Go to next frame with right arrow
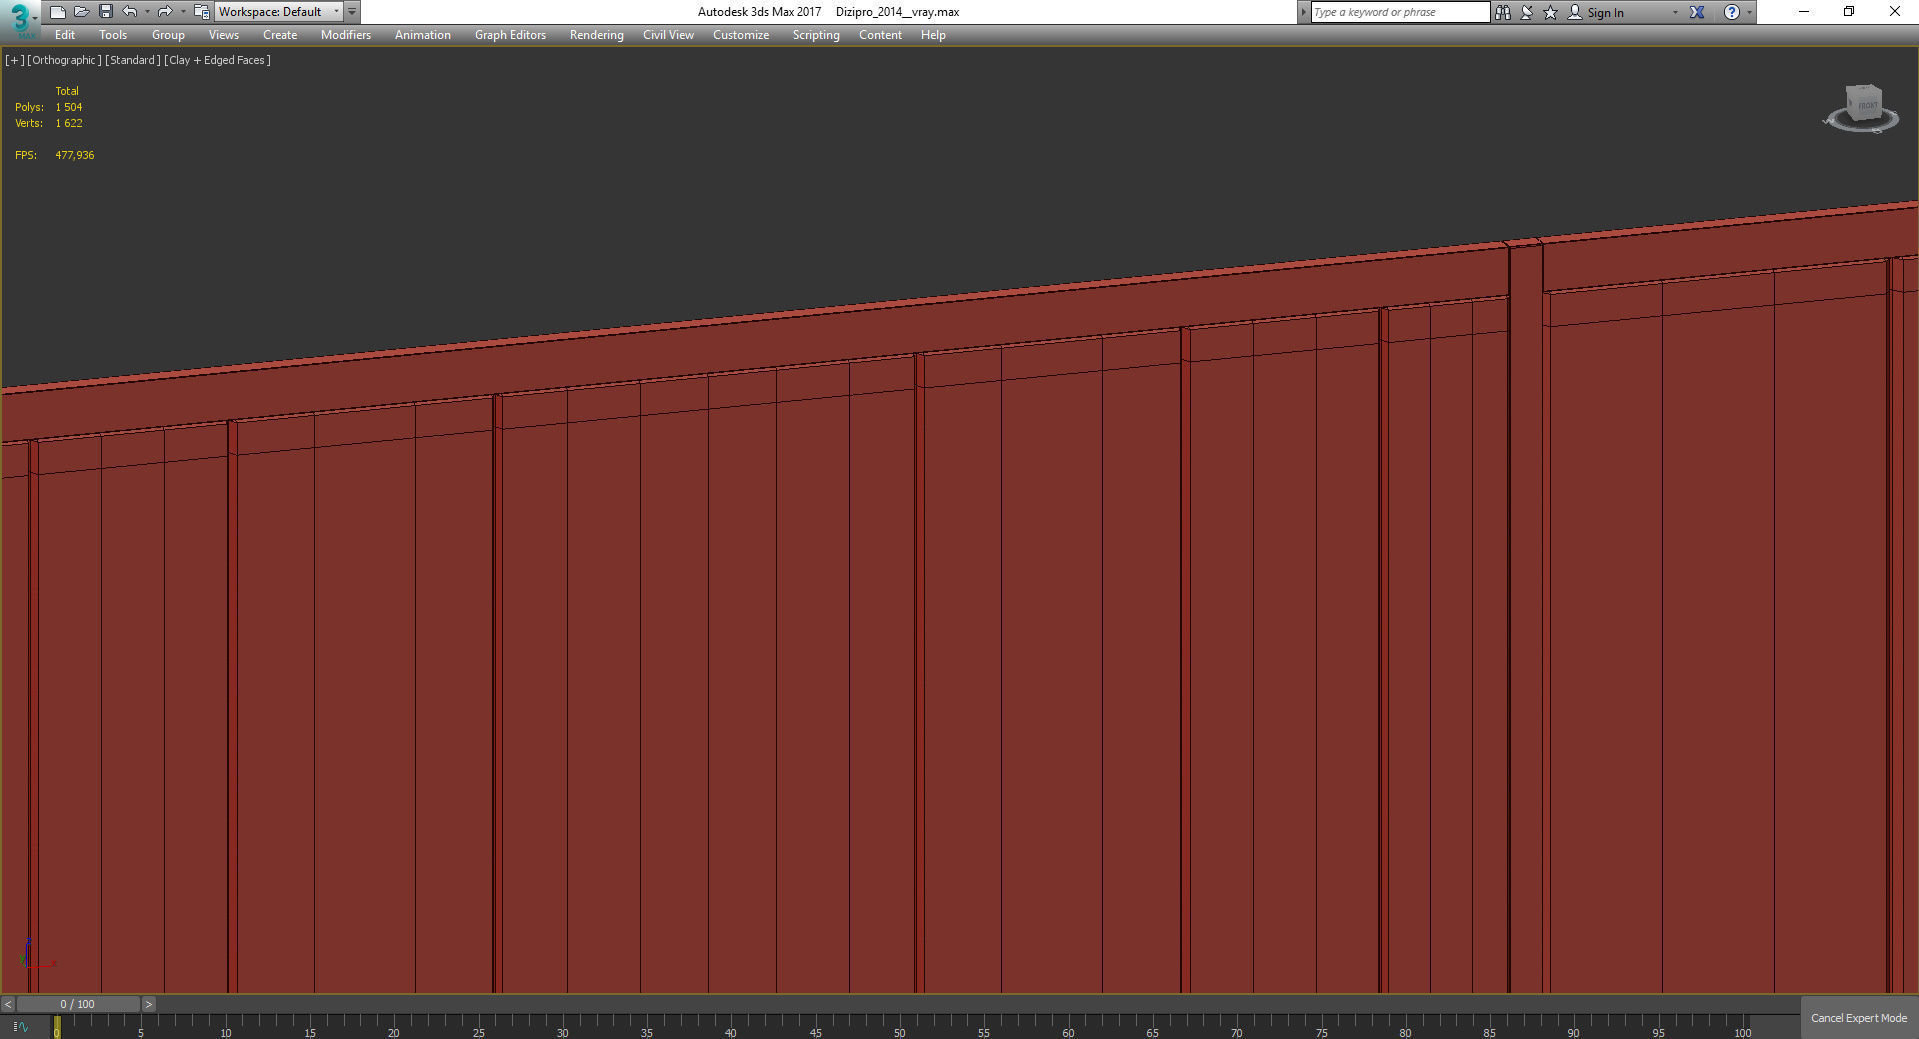 point(149,1004)
